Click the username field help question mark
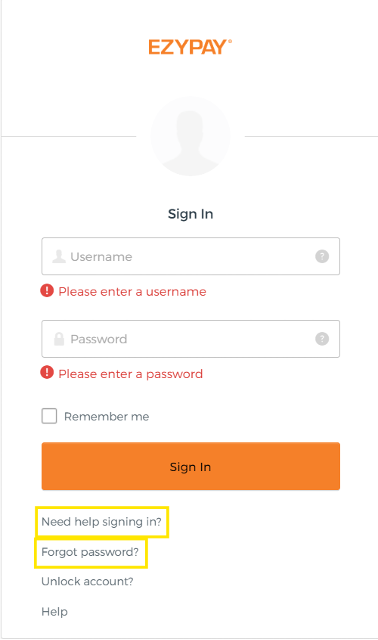The height and width of the screenshot is (640, 378). pyautogui.click(x=322, y=256)
